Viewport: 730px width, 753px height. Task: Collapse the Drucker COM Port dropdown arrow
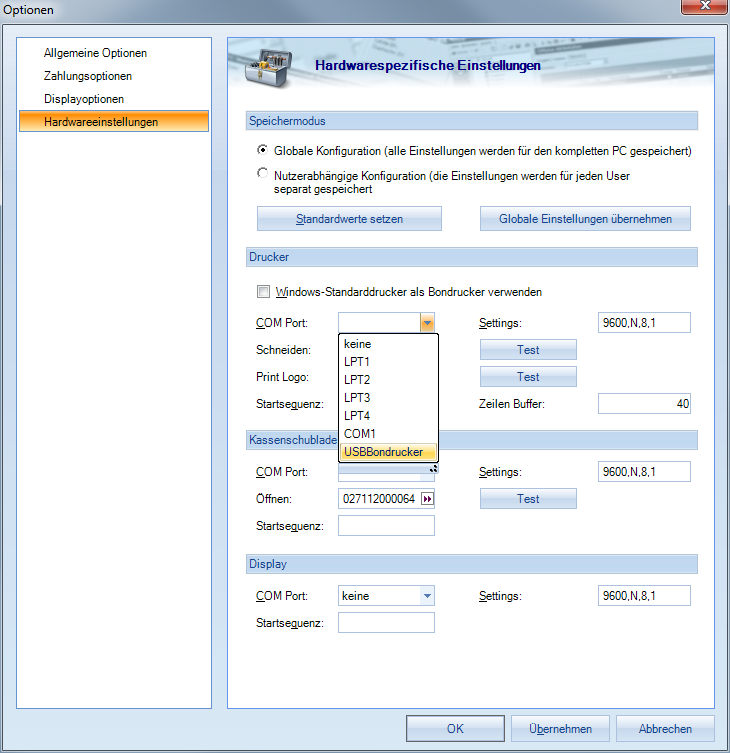coord(427,323)
